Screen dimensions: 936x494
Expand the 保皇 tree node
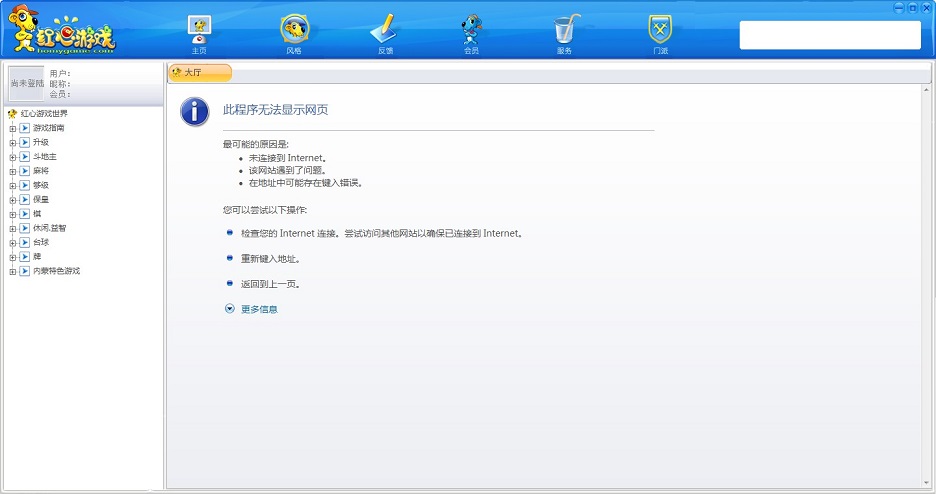13,200
